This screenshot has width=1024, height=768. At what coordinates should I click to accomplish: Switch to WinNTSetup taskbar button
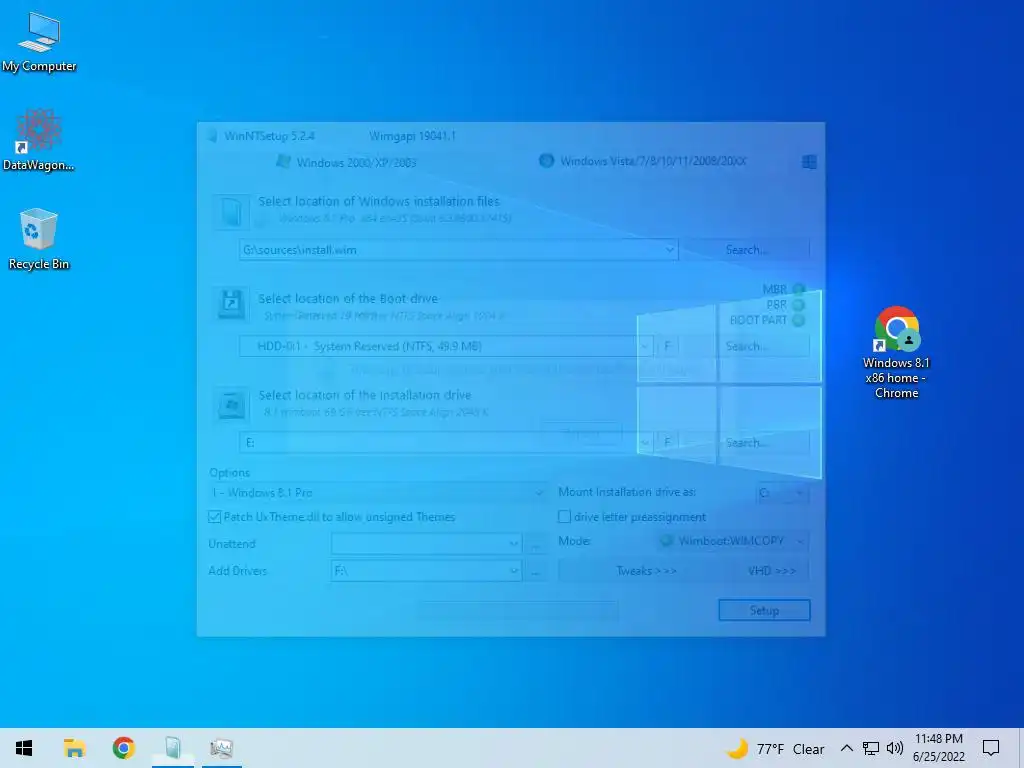click(x=173, y=748)
